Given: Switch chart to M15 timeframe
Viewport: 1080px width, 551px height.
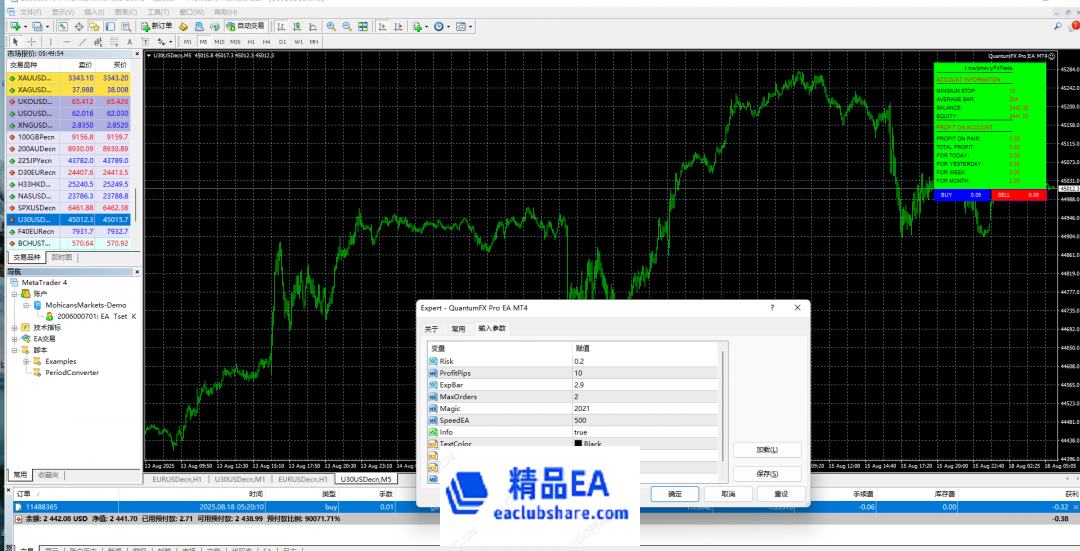Looking at the screenshot, I should (219, 42).
